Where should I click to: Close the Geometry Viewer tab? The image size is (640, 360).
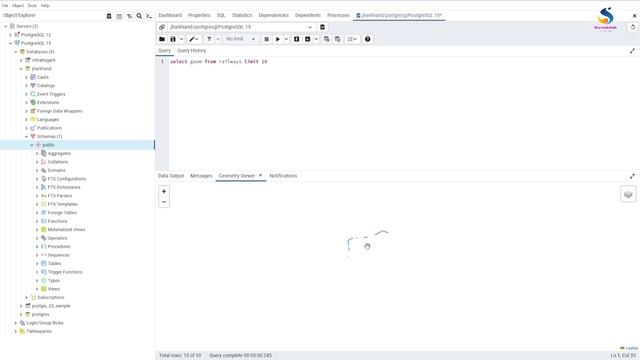coord(260,176)
